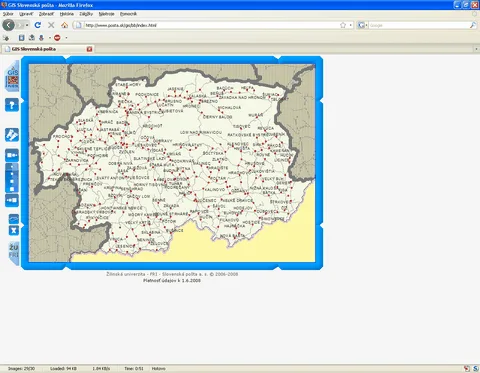Click the puzzle-piece extension toolbar icon
Viewport: 480px width, 373px height.
point(6,38)
